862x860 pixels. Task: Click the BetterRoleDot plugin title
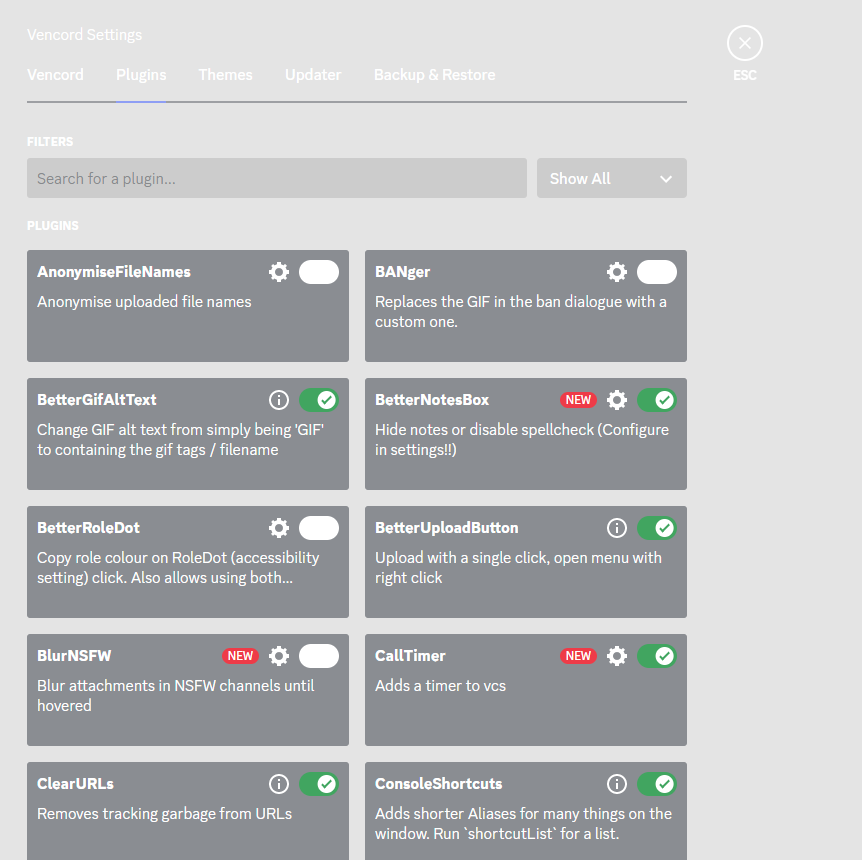[x=89, y=528]
